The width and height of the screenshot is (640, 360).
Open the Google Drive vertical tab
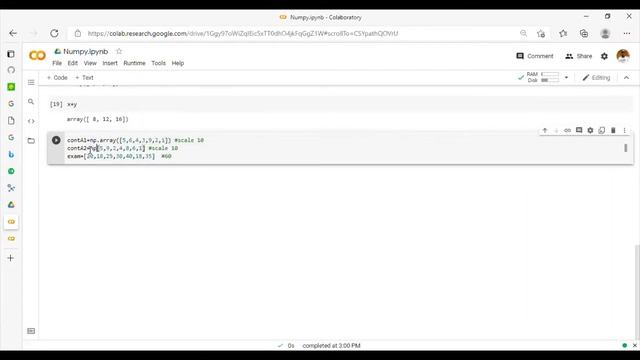click(x=11, y=204)
